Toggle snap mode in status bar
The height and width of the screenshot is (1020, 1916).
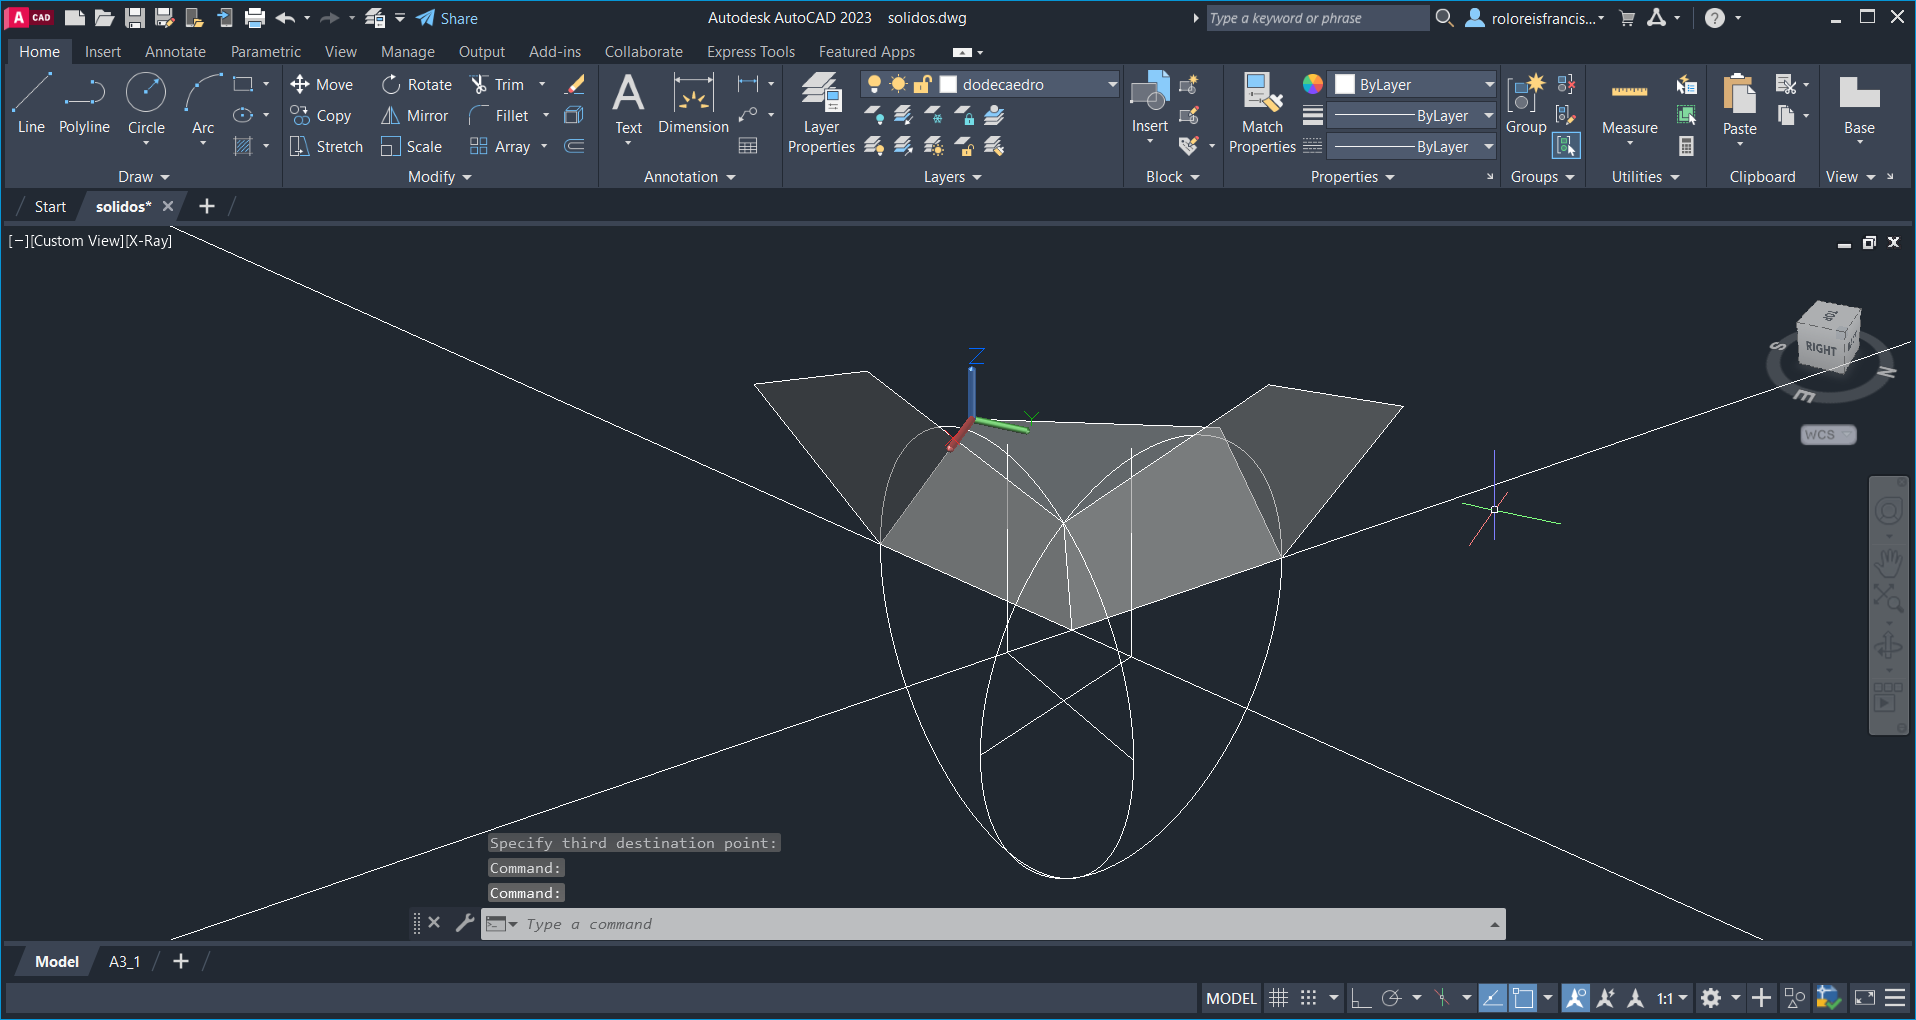click(1308, 998)
